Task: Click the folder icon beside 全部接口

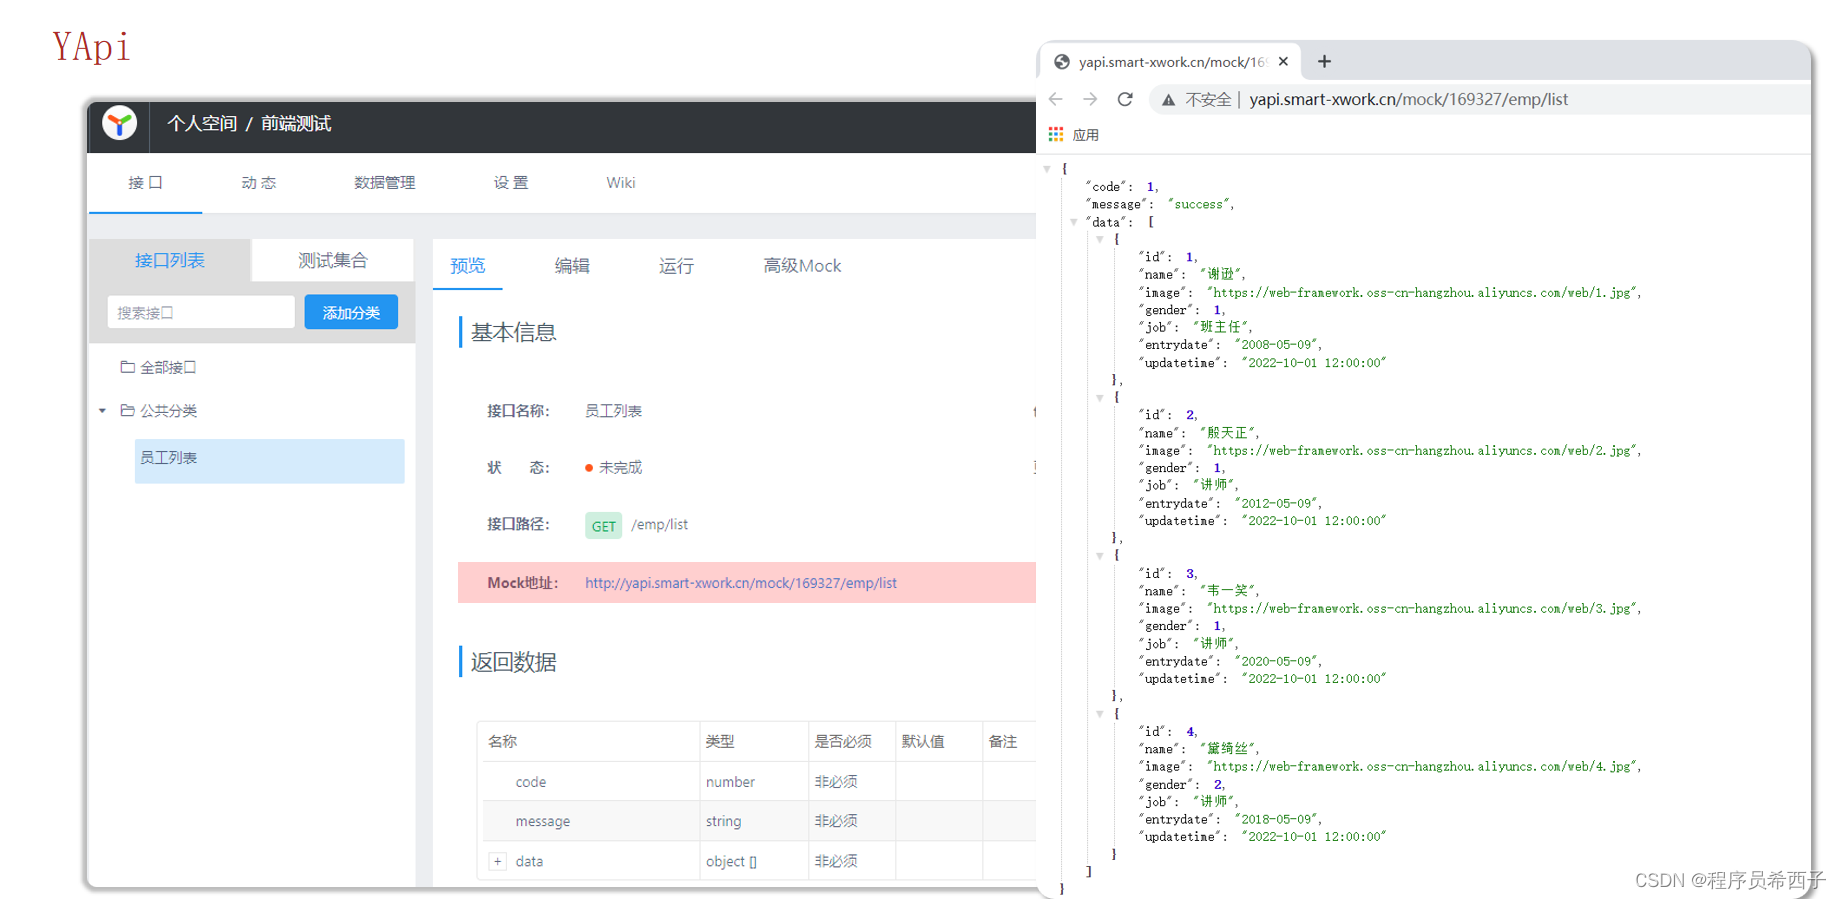Action: point(127,367)
